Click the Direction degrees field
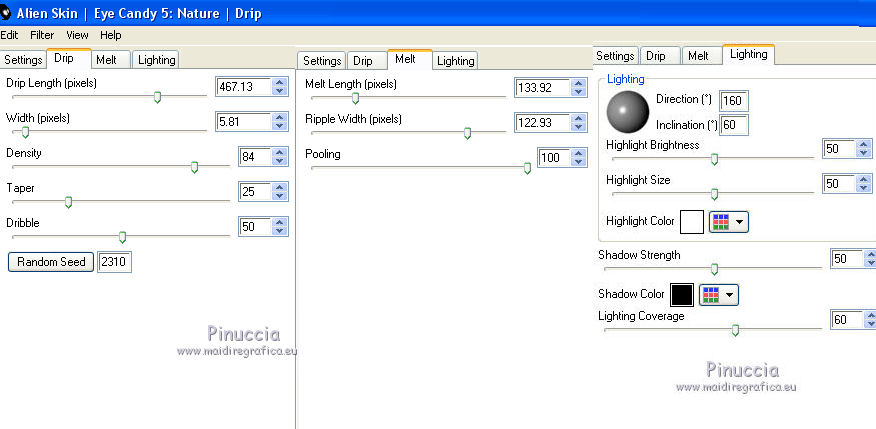 (734, 101)
